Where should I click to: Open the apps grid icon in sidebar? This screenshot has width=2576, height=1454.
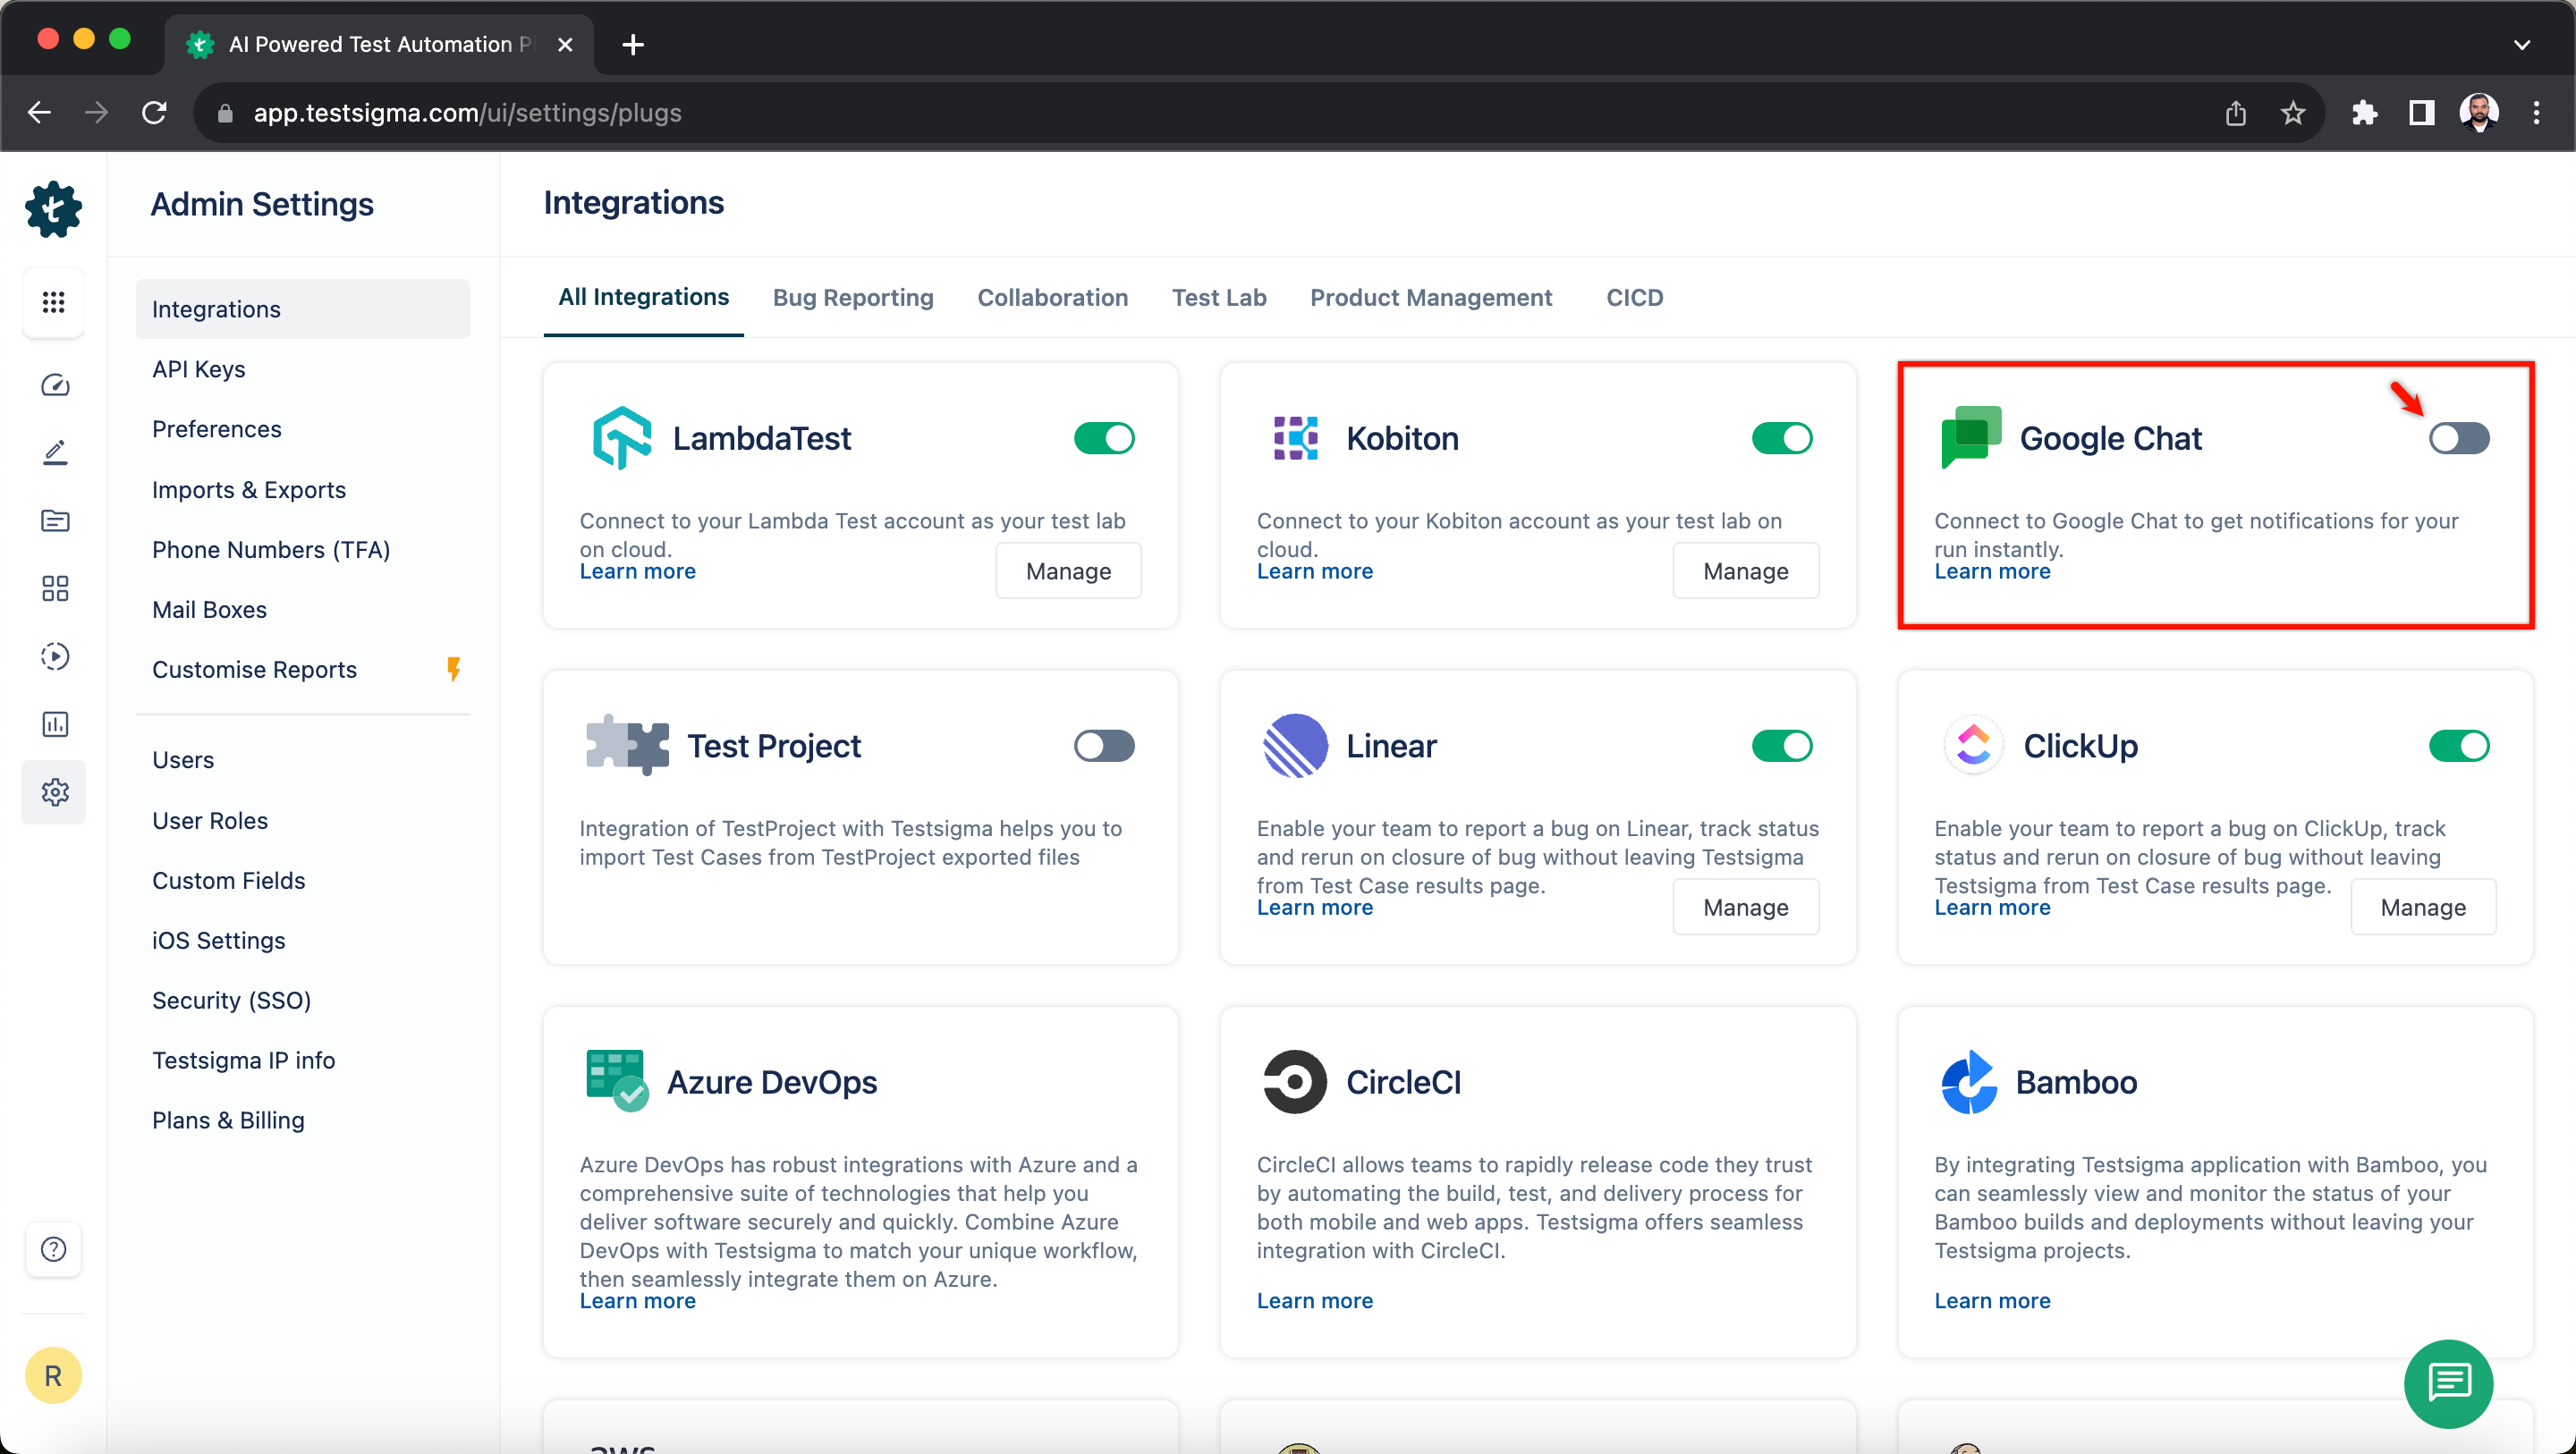click(54, 301)
